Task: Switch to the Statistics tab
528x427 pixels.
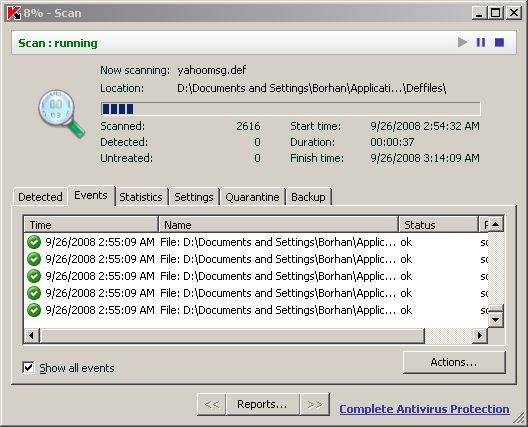Action: click(141, 197)
